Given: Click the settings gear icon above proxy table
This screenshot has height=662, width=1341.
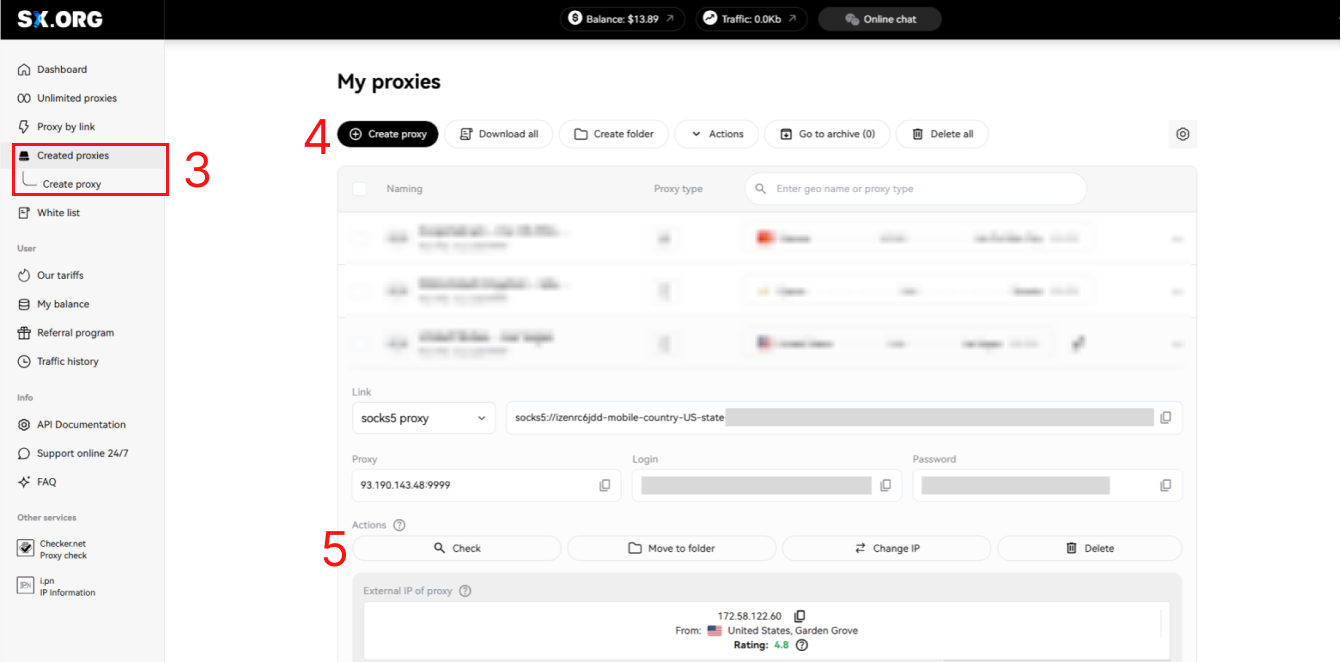Looking at the screenshot, I should [1182, 134].
